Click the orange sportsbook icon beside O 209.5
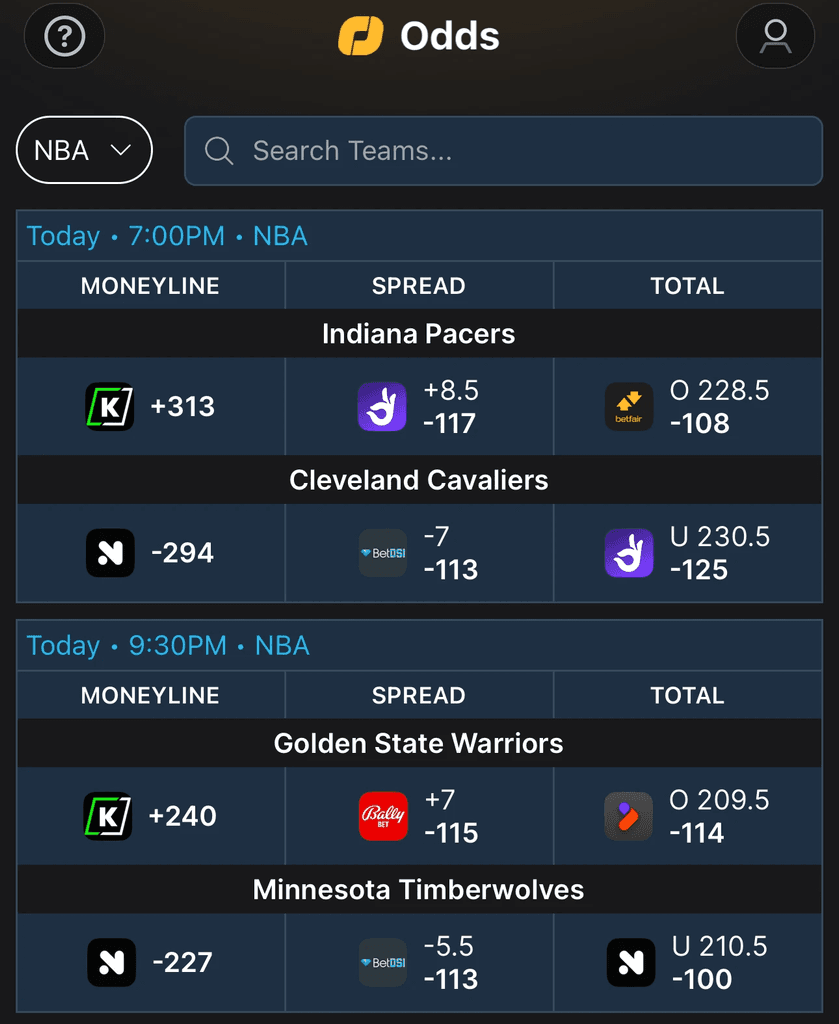Image resolution: width=839 pixels, height=1024 pixels. 629,816
